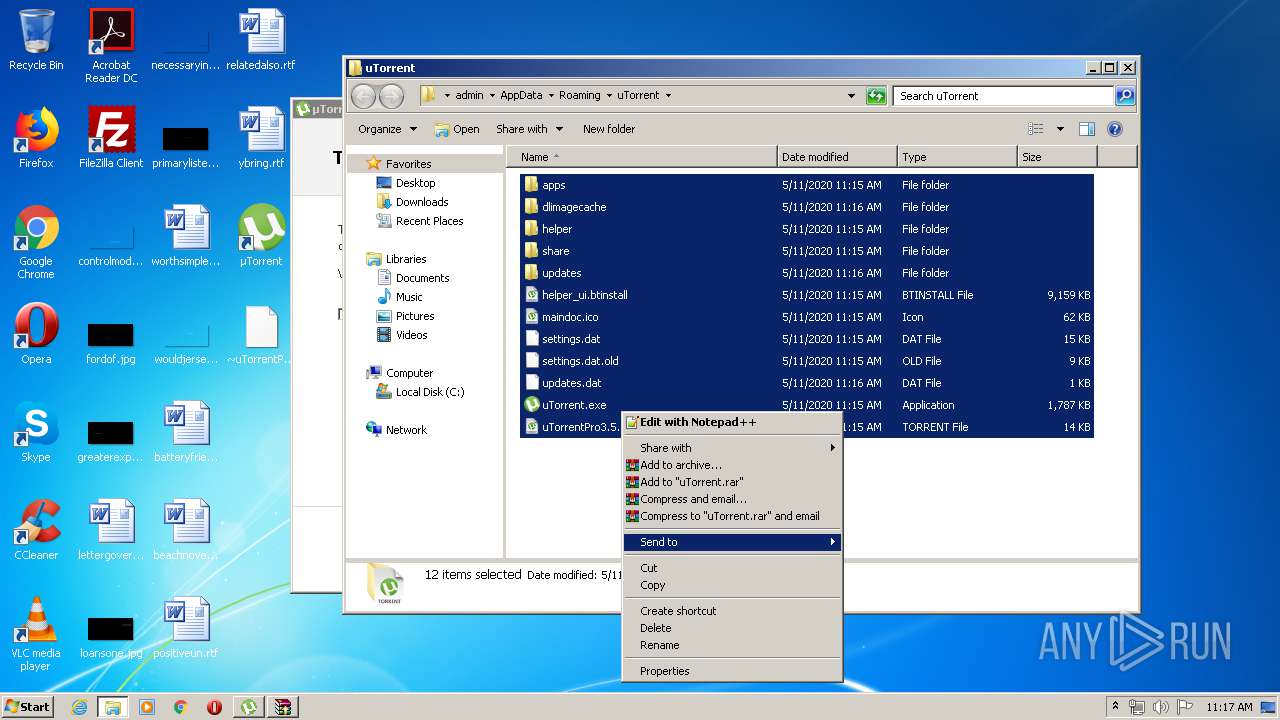1280x720 pixels.
Task: Focus the Search uTorrent field
Action: [x=1003, y=96]
